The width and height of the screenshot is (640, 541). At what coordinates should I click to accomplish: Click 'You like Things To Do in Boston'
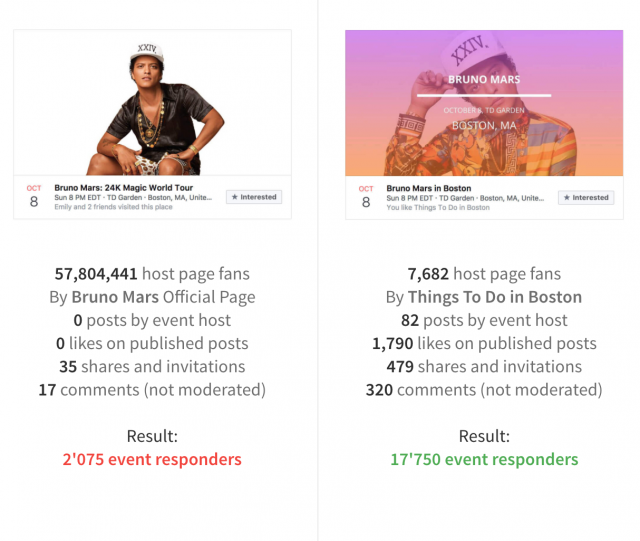pyautogui.click(x=438, y=207)
